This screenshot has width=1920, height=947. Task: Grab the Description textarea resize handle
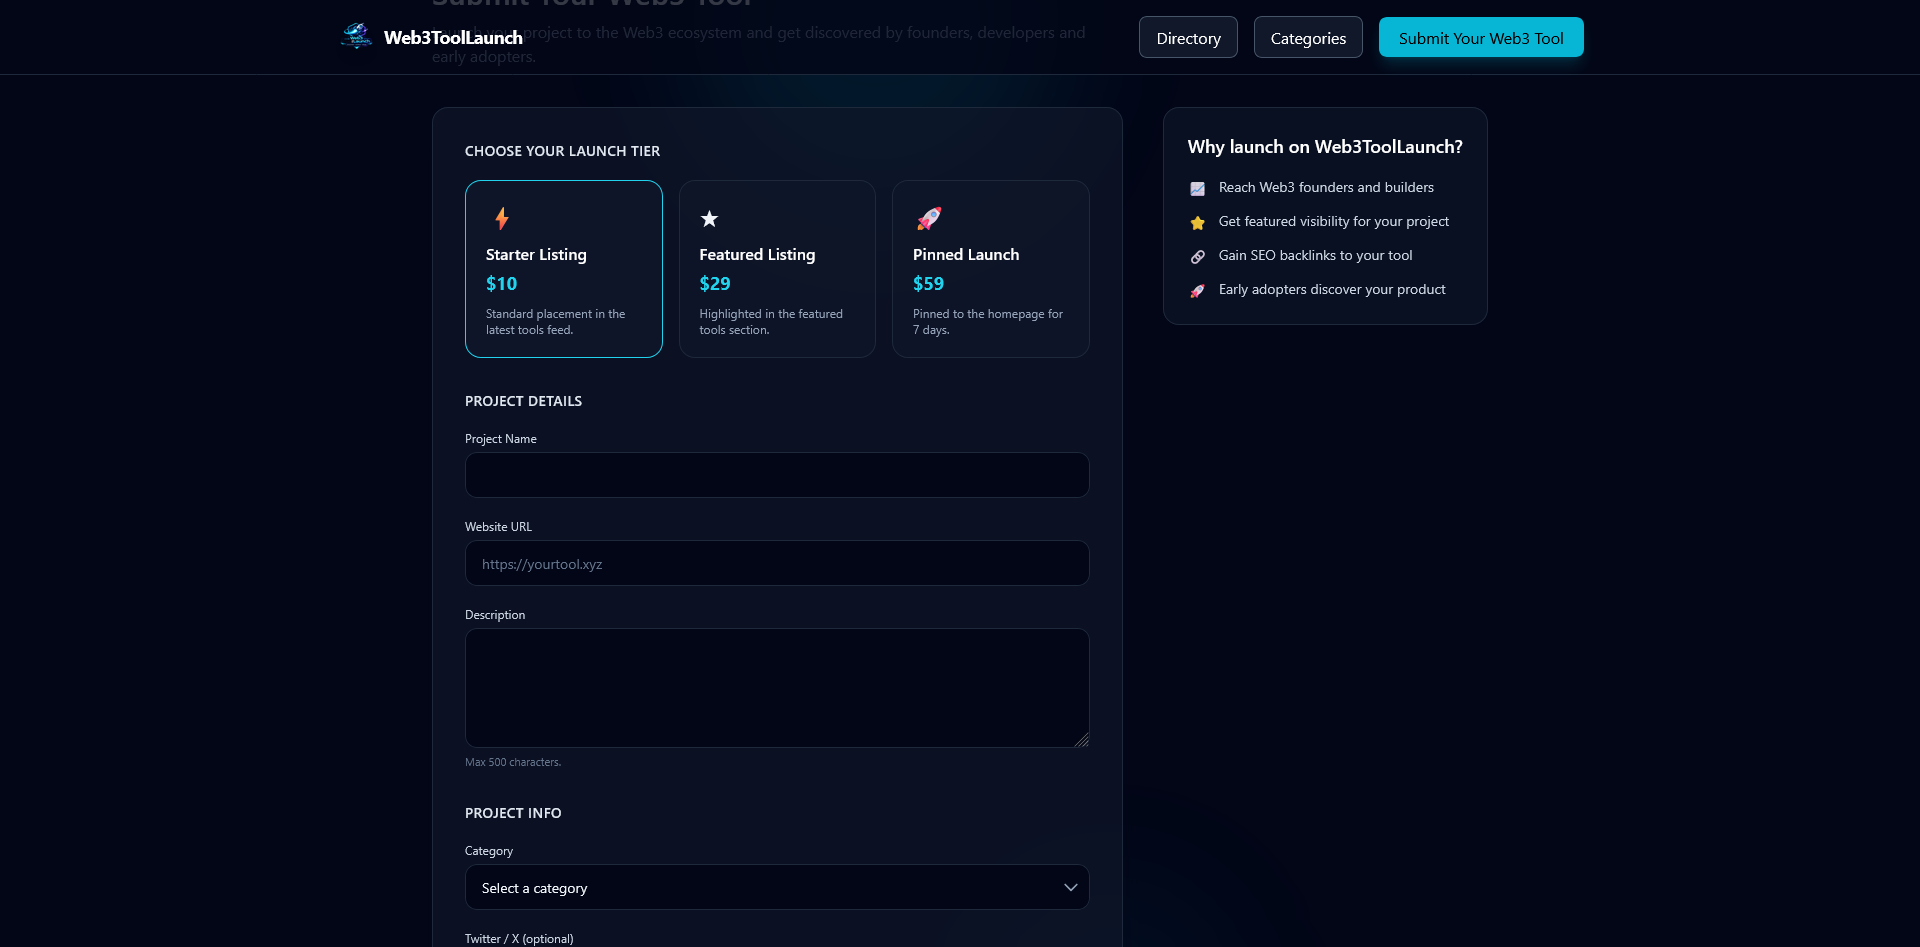1082,740
